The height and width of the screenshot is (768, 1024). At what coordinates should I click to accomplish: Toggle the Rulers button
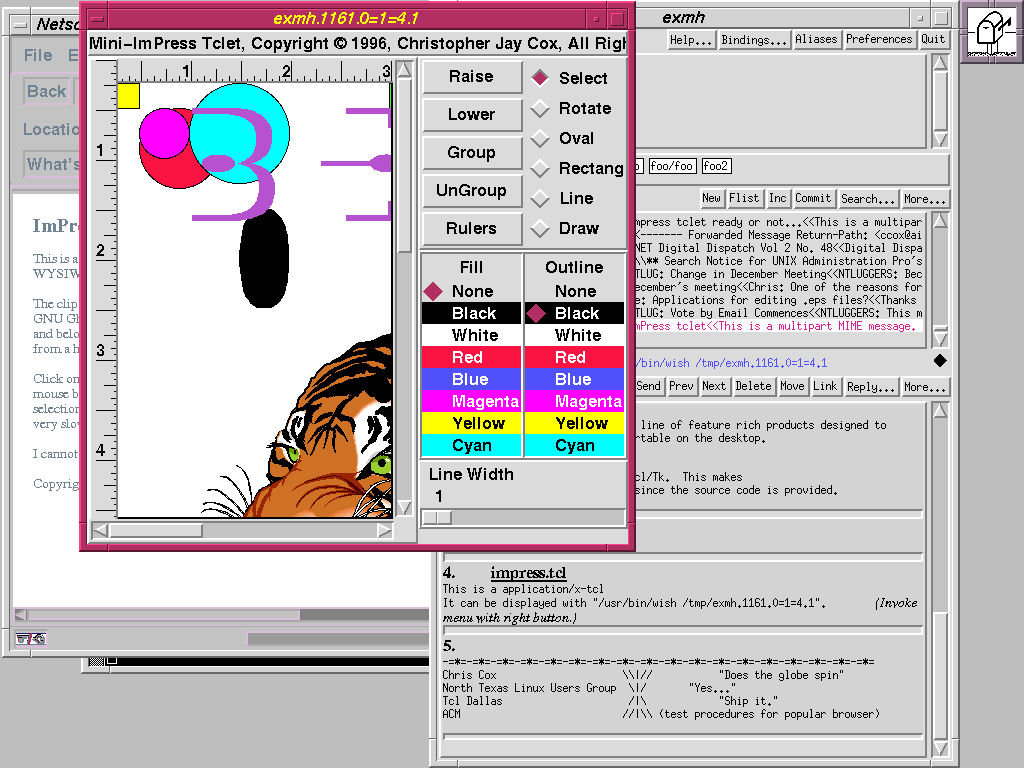point(472,229)
